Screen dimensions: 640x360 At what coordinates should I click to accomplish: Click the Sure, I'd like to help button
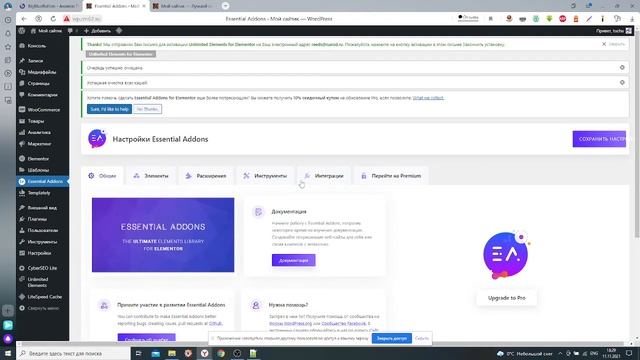coord(109,109)
